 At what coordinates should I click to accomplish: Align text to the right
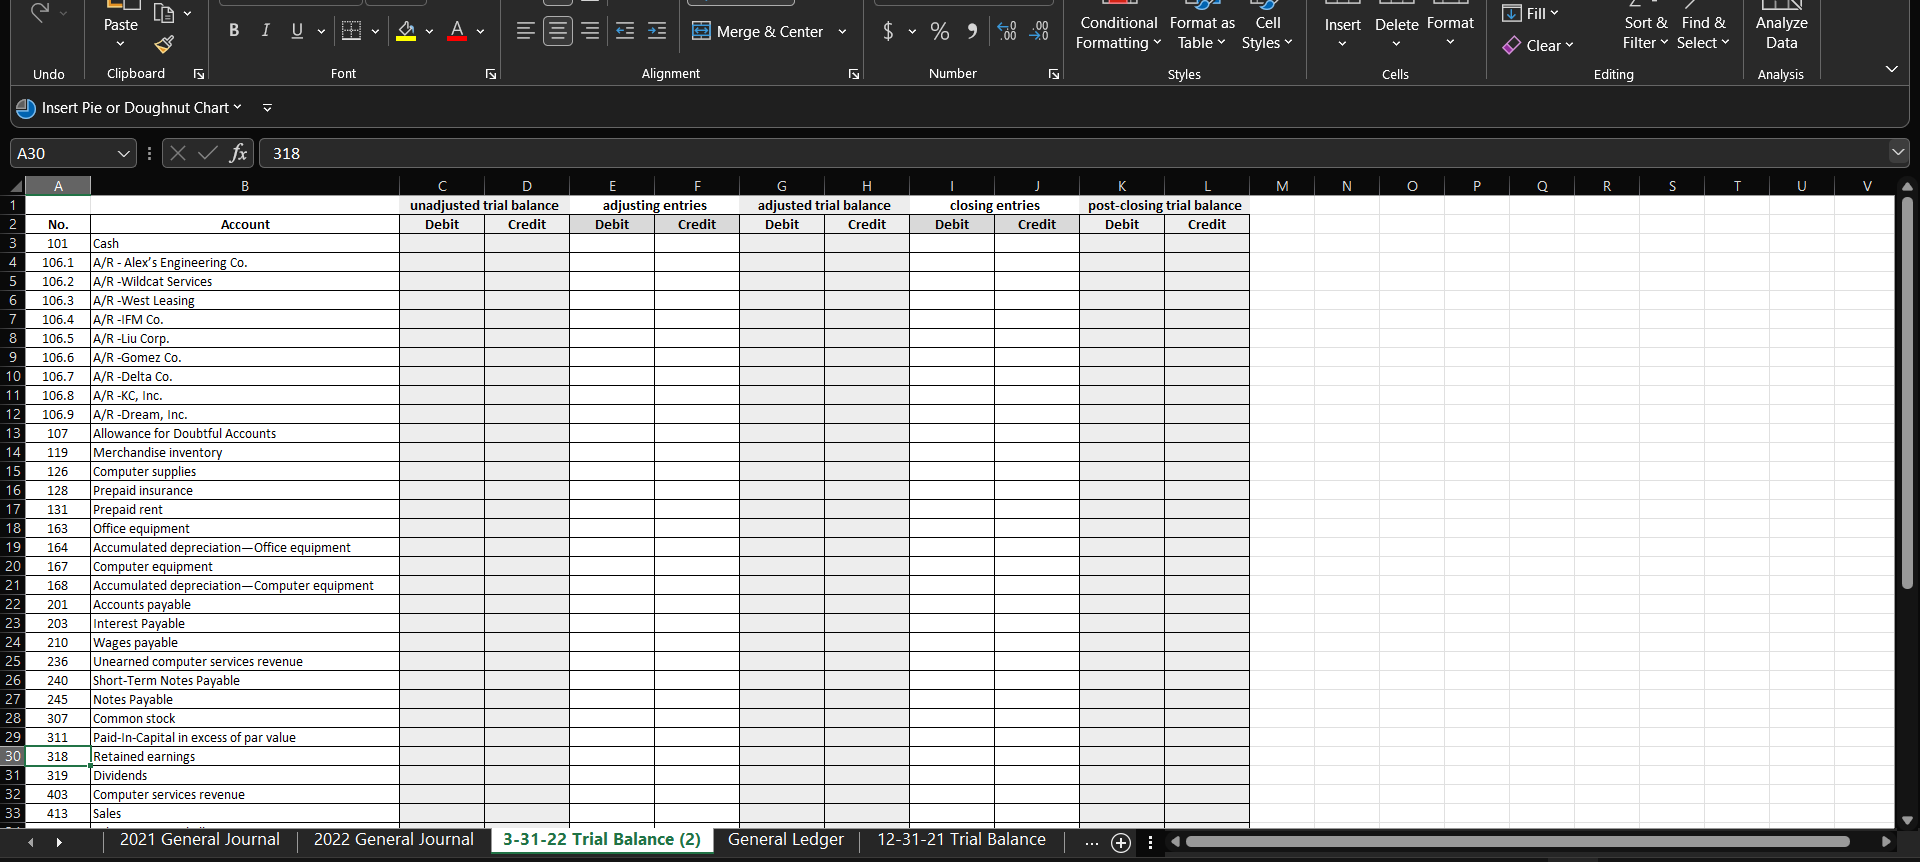[590, 31]
